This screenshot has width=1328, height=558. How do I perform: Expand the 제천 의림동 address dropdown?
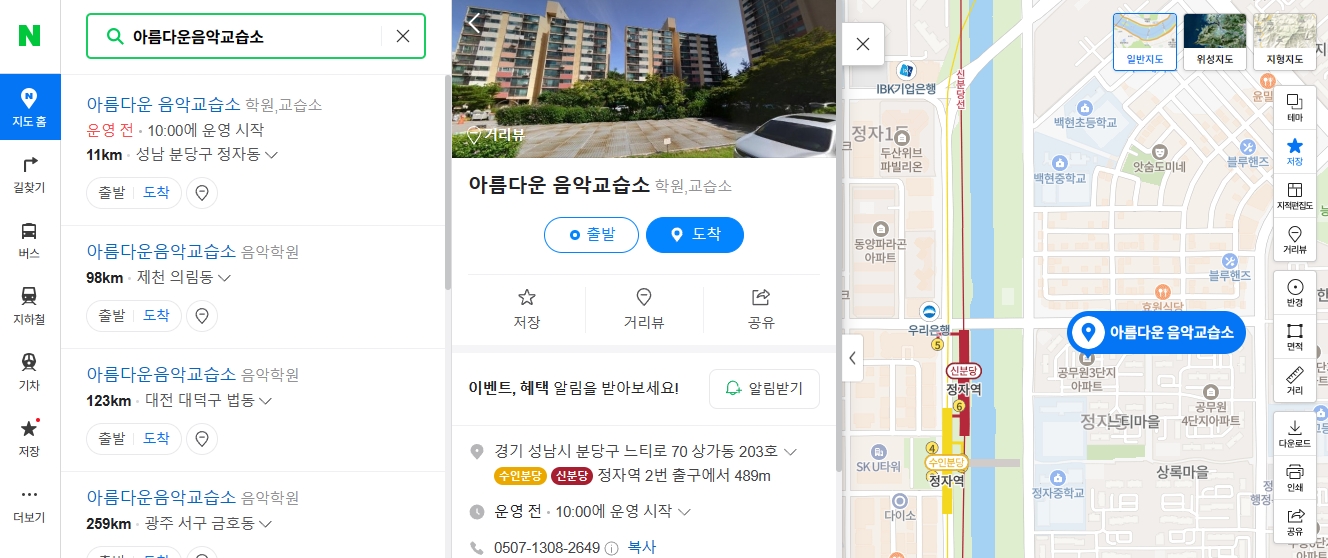pos(224,278)
